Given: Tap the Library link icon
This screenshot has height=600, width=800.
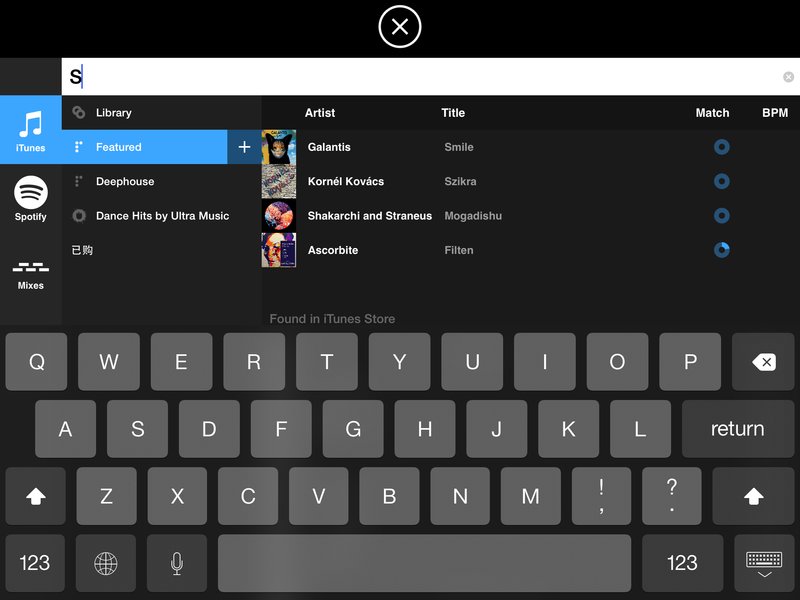Looking at the screenshot, I should pos(79,112).
